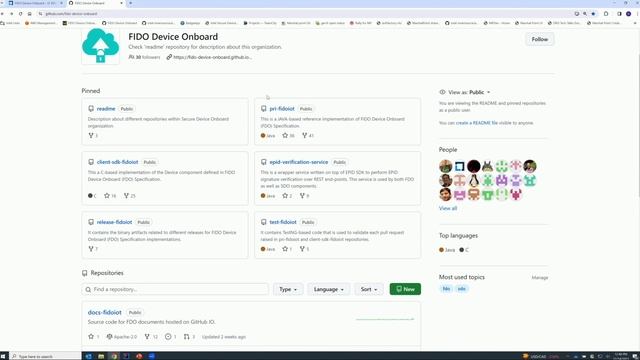Click the Find a repository search field
The width and height of the screenshot is (640, 360).
175,289
